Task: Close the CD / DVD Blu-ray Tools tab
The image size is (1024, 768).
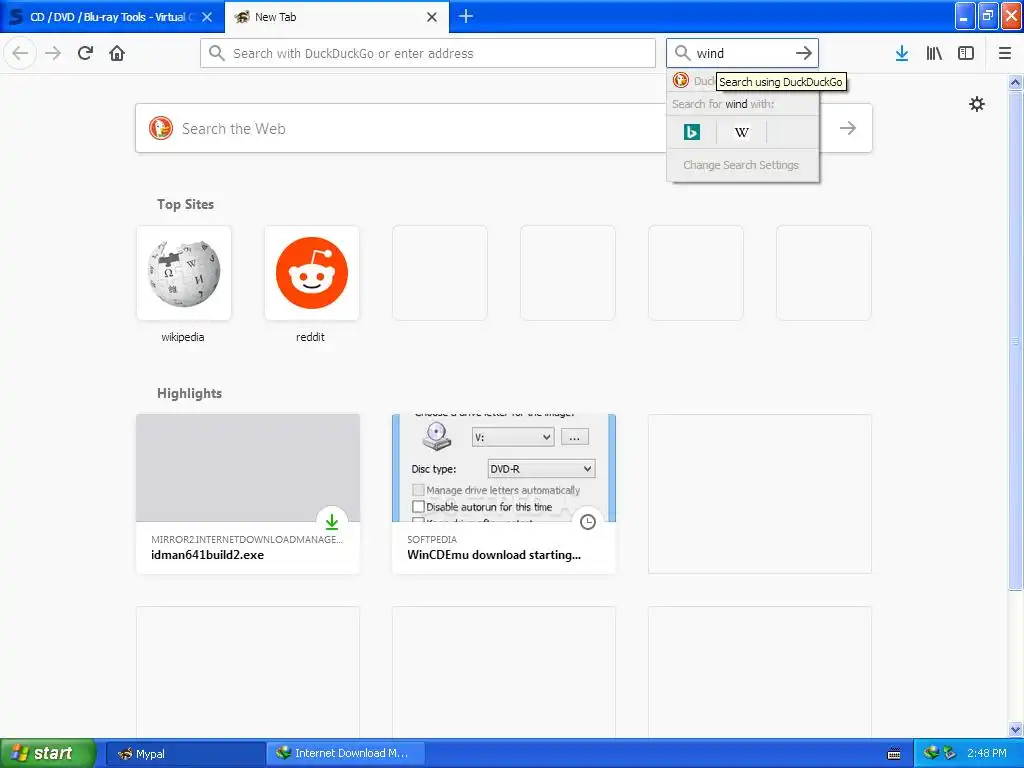Action: [207, 17]
